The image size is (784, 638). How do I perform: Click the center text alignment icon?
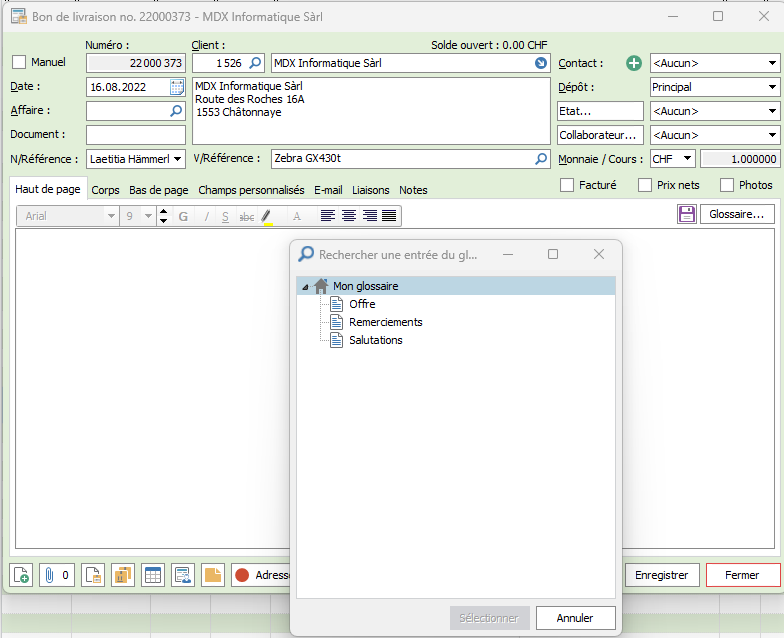click(x=348, y=216)
